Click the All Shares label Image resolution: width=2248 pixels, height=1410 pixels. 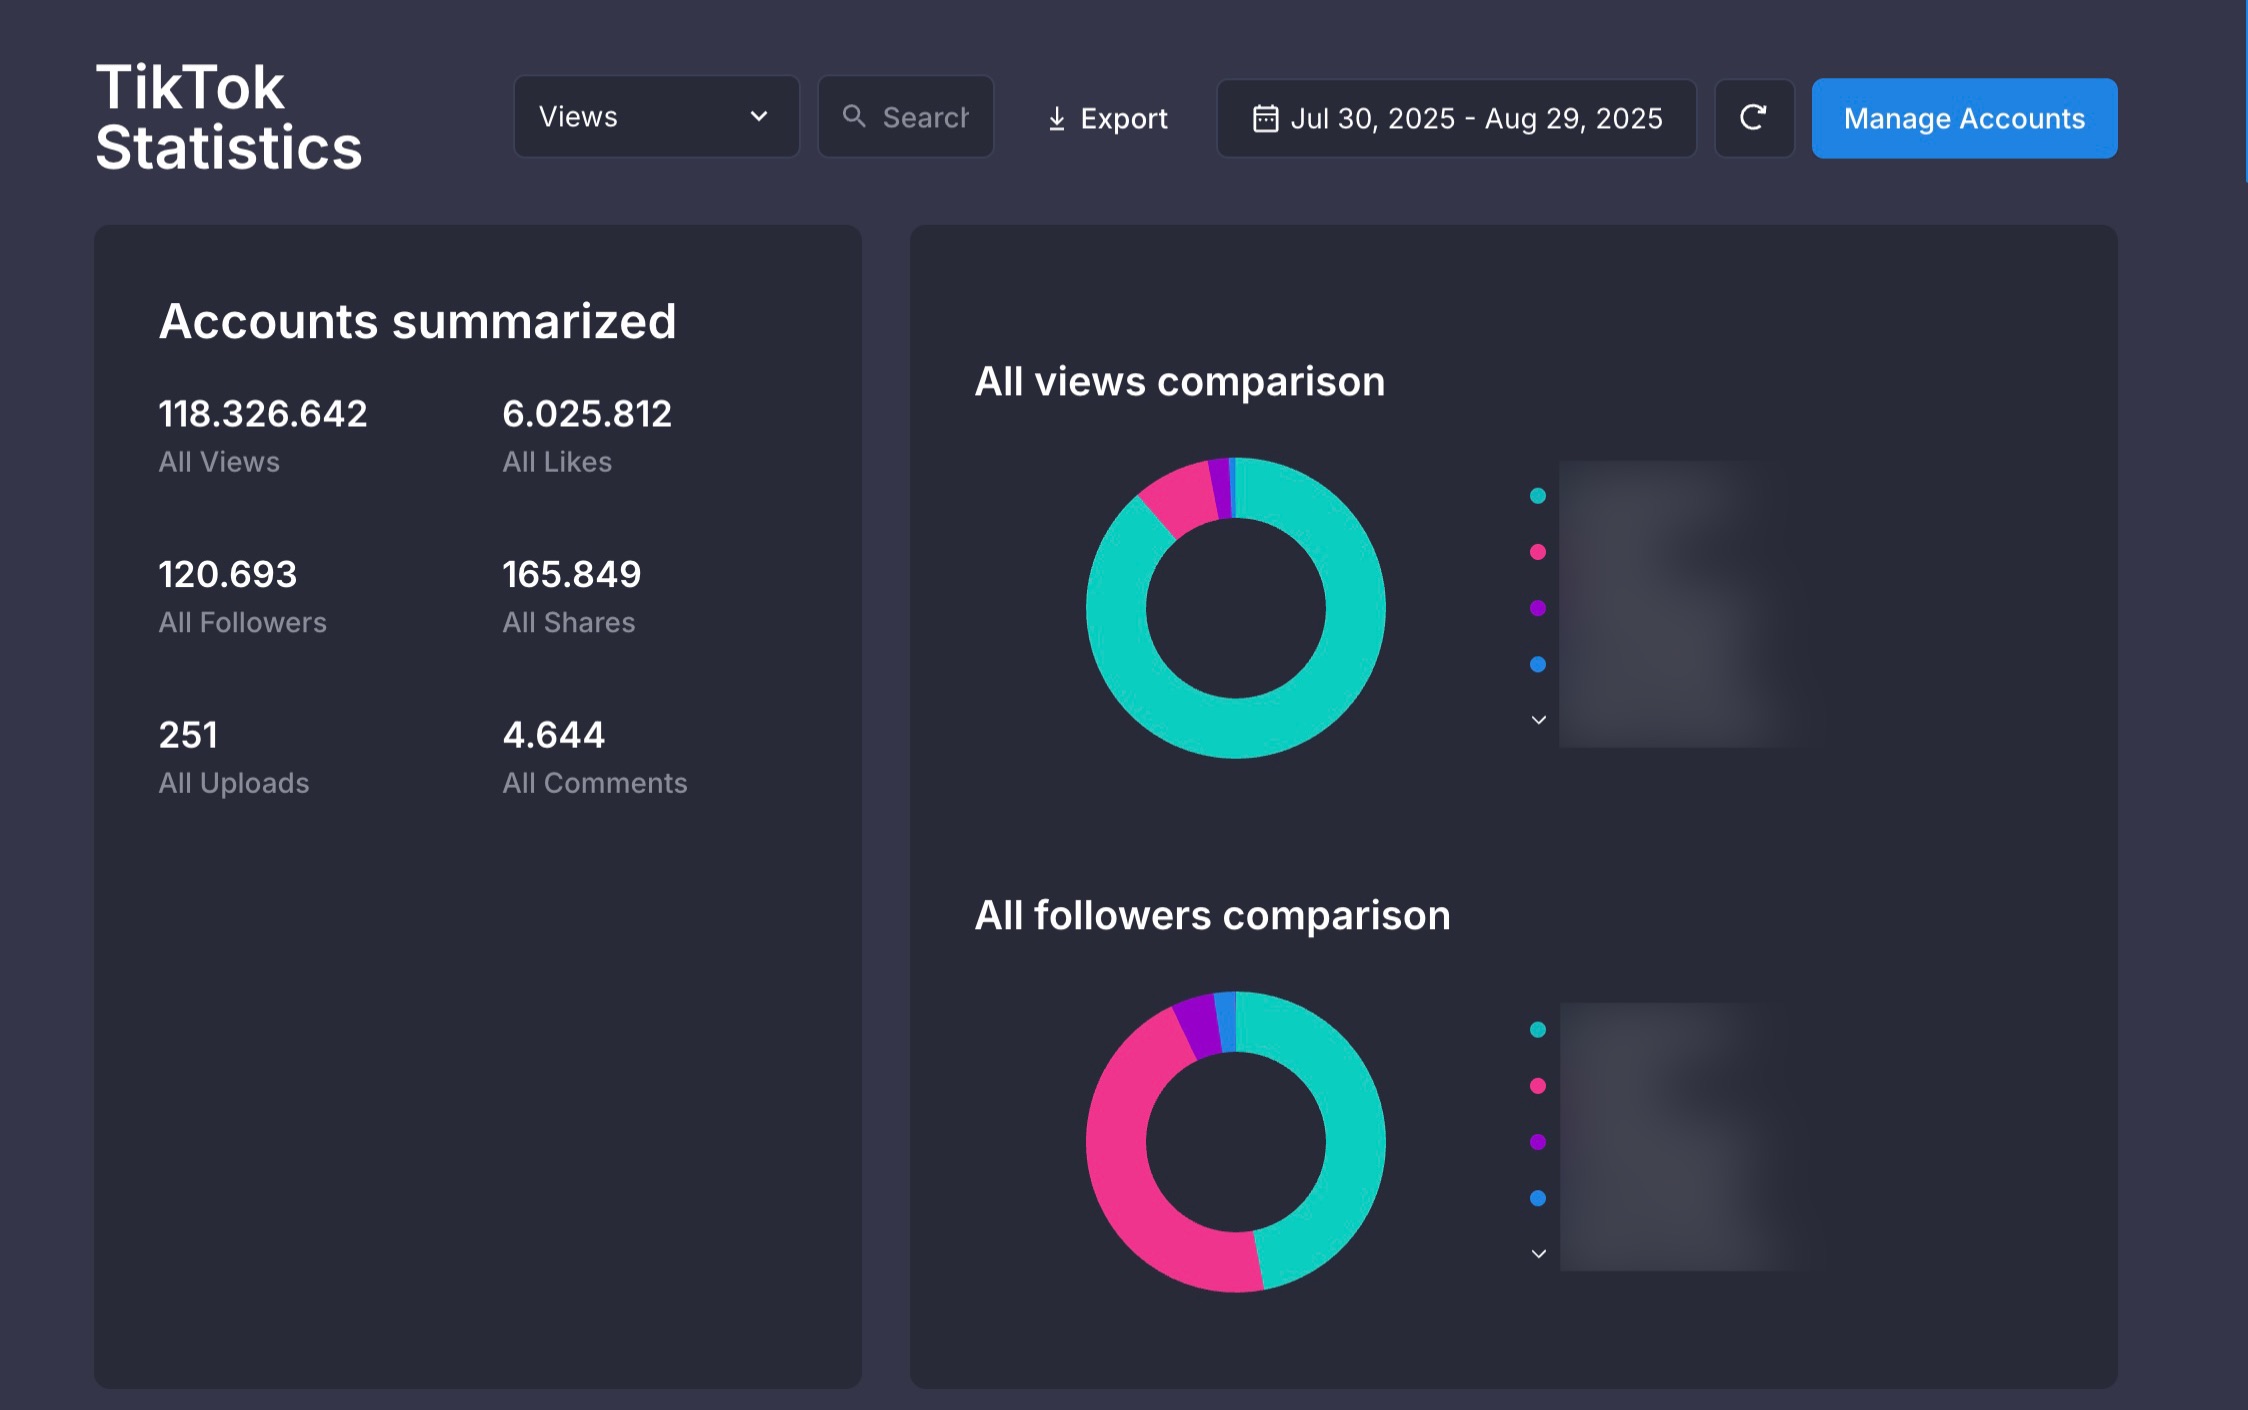coord(569,623)
